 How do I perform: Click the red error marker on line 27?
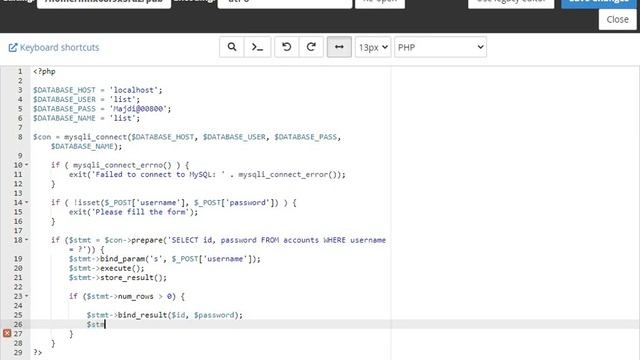coord(7,333)
